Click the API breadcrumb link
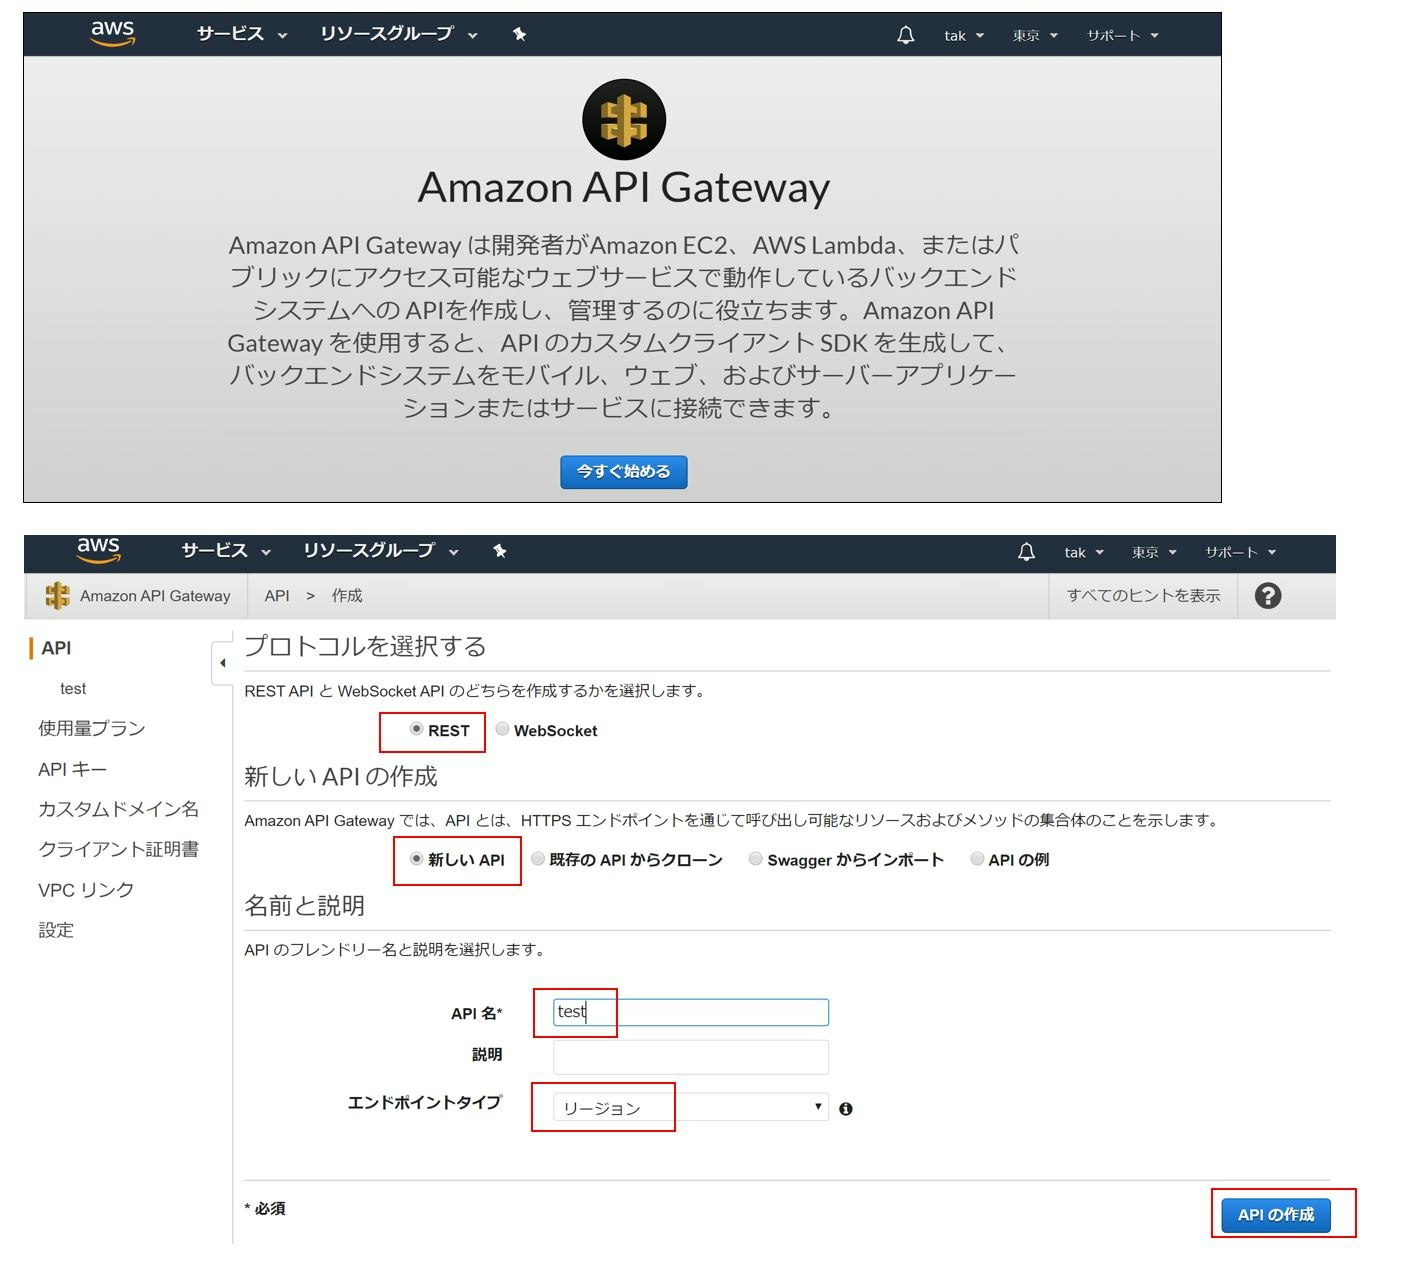The width and height of the screenshot is (1422, 1263). tap(277, 596)
